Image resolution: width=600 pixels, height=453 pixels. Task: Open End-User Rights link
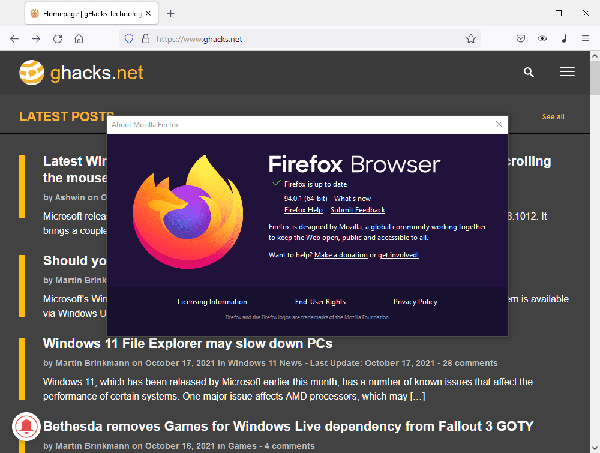(320, 302)
